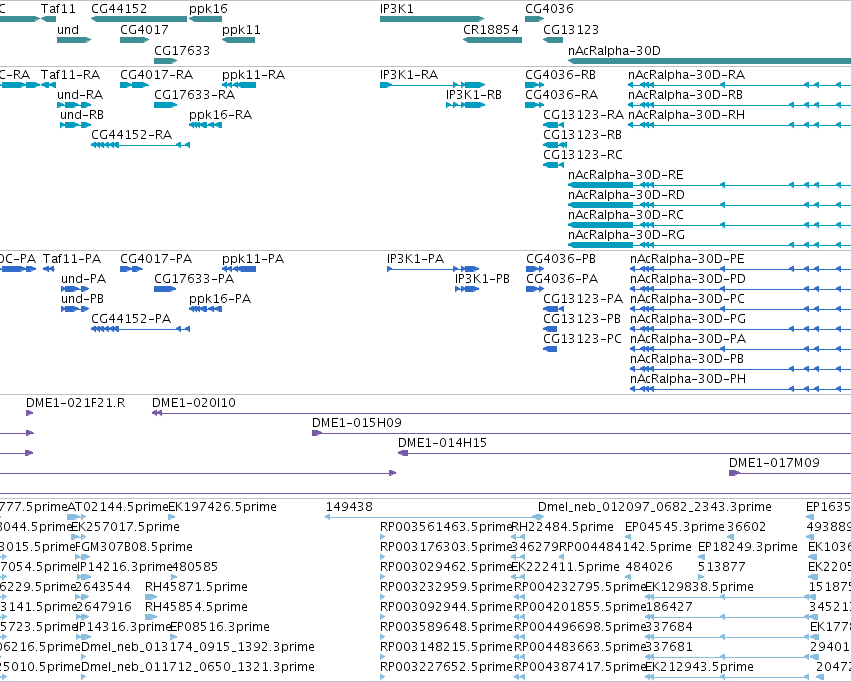Viewport: 851px width, 682px height.
Task: Click the DME1-014H15 BAC label
Action: pos(442,443)
